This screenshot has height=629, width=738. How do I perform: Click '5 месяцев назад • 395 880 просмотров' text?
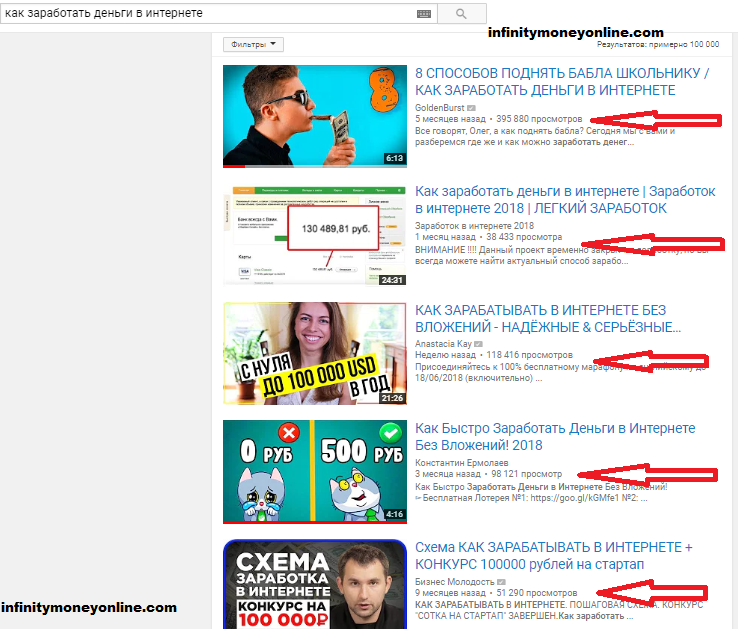(498, 119)
